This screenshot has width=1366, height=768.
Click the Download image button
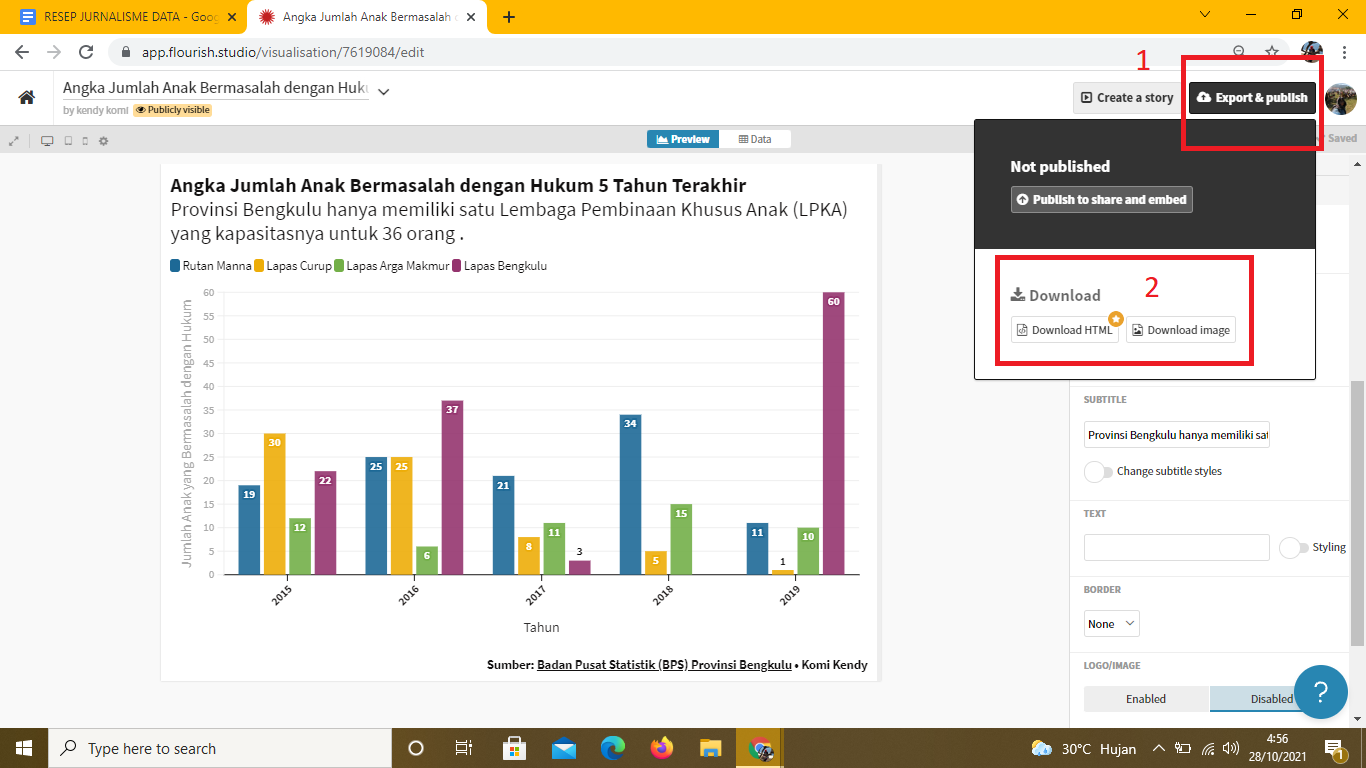tap(1180, 330)
